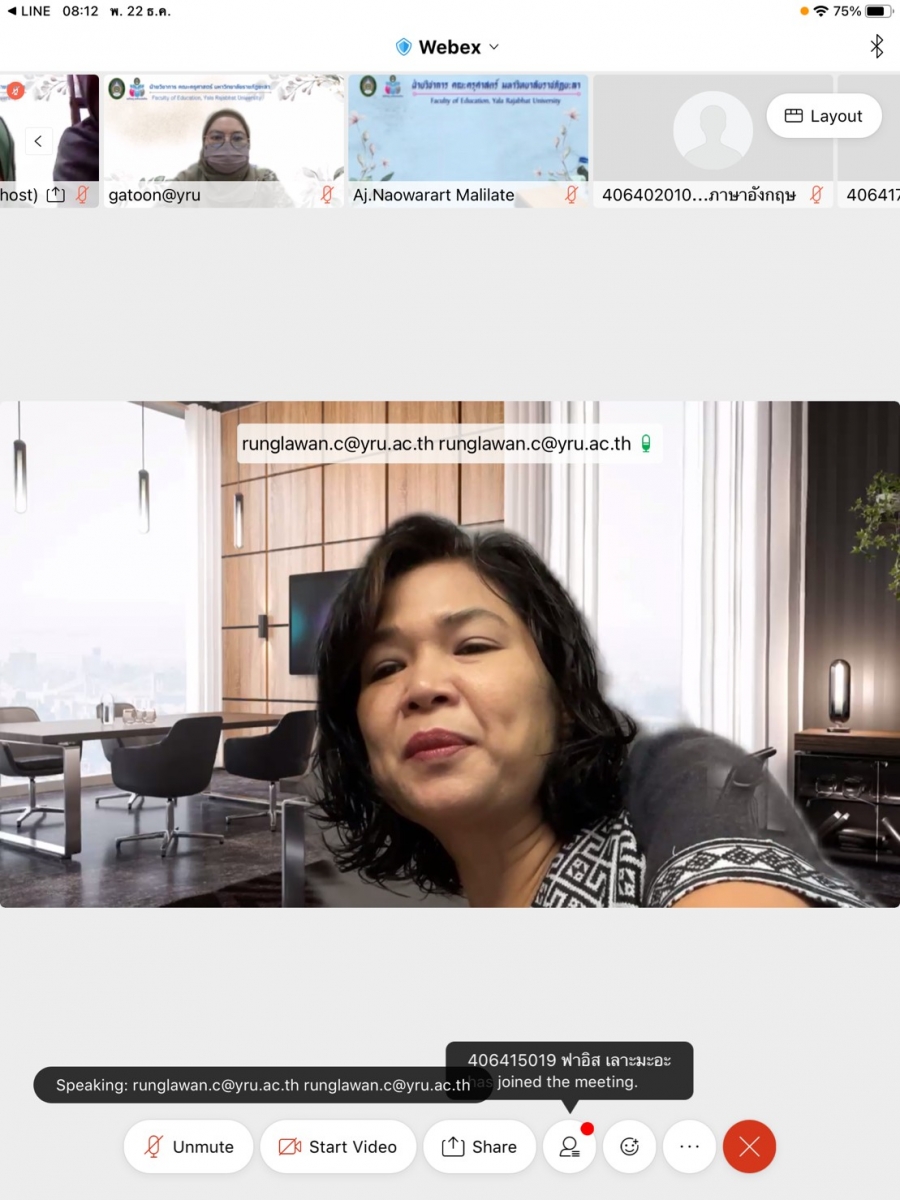
Task: Select gatoon@yru video thumbnail
Action: click(x=224, y=130)
